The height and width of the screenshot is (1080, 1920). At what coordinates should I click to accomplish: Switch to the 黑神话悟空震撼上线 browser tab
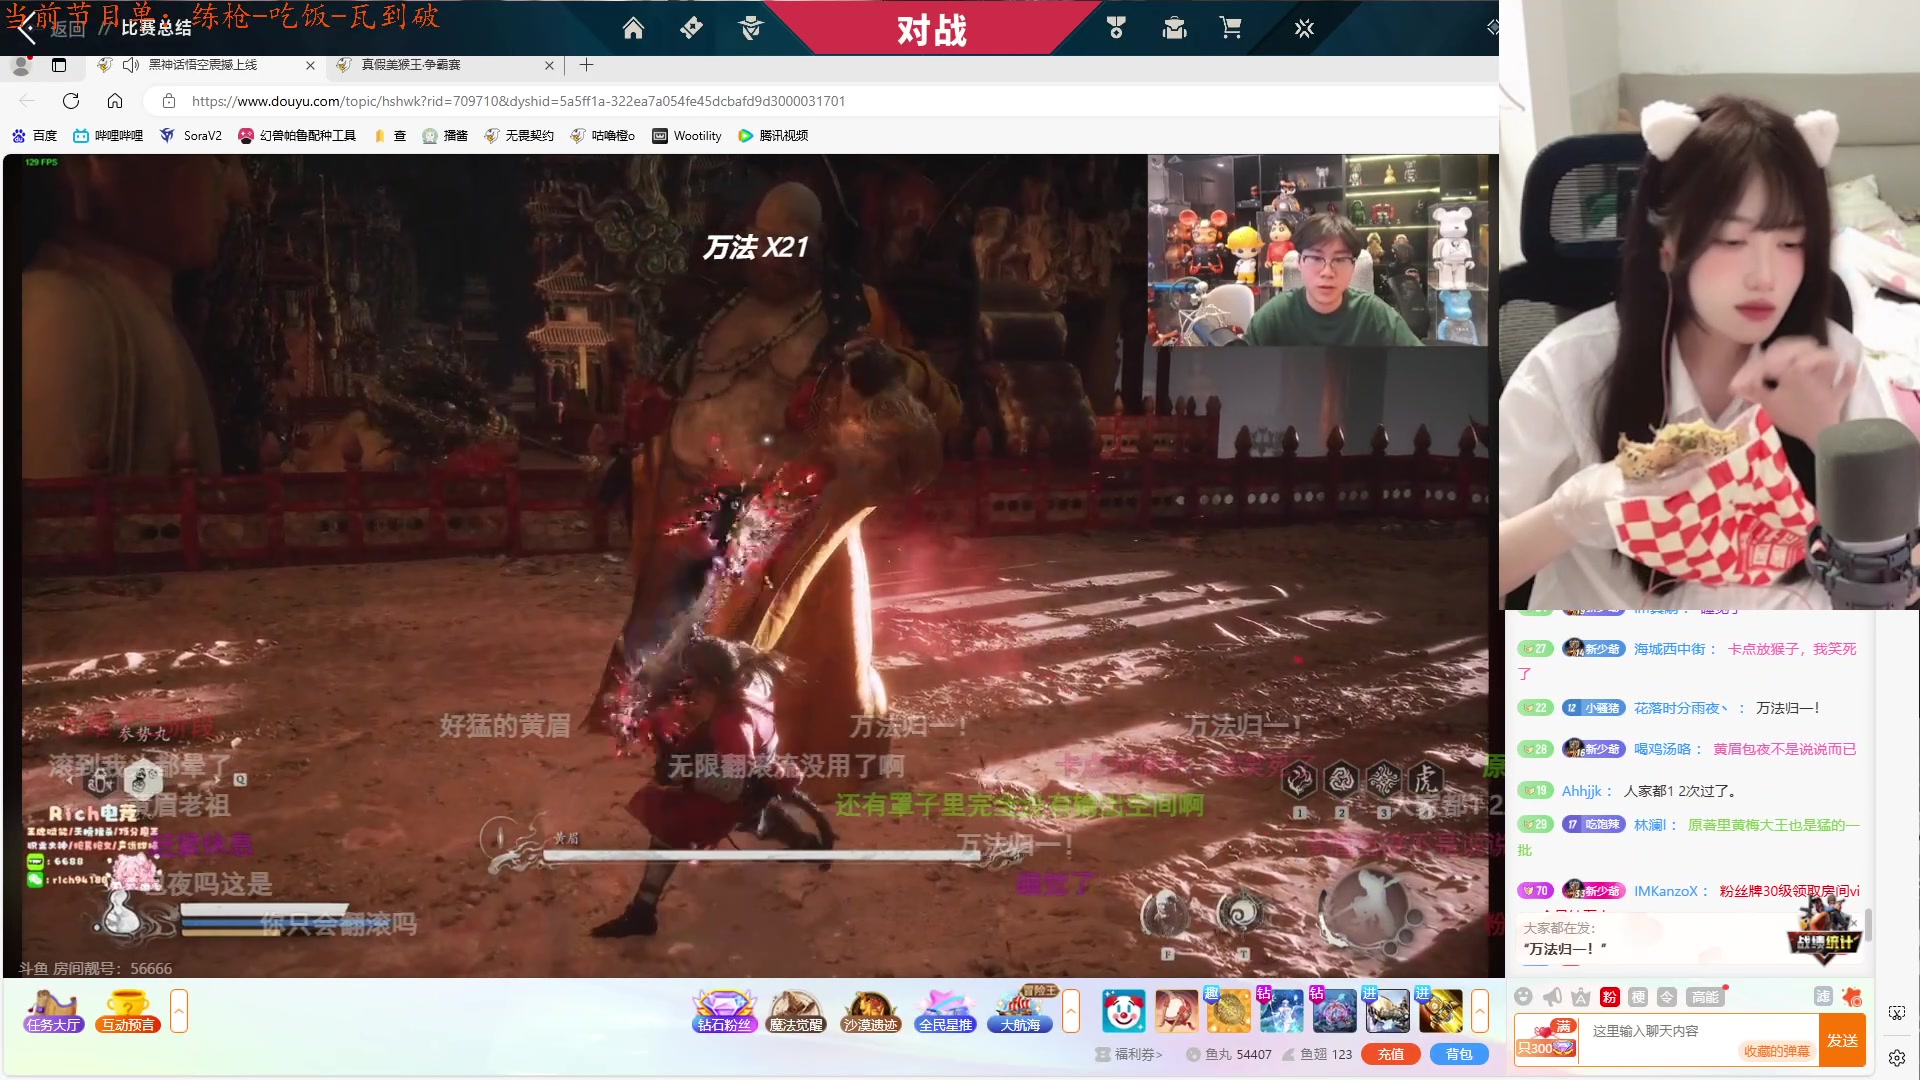(203, 65)
